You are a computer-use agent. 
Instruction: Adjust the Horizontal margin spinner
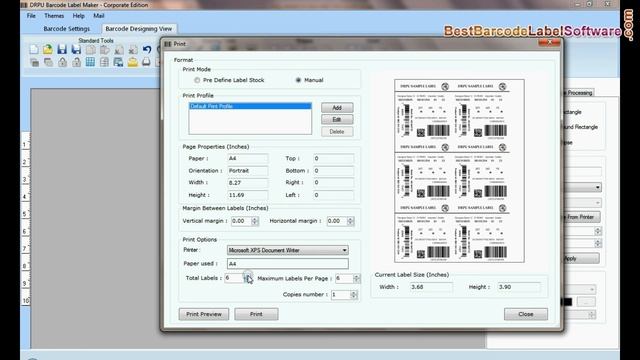pyautogui.click(x=350, y=221)
